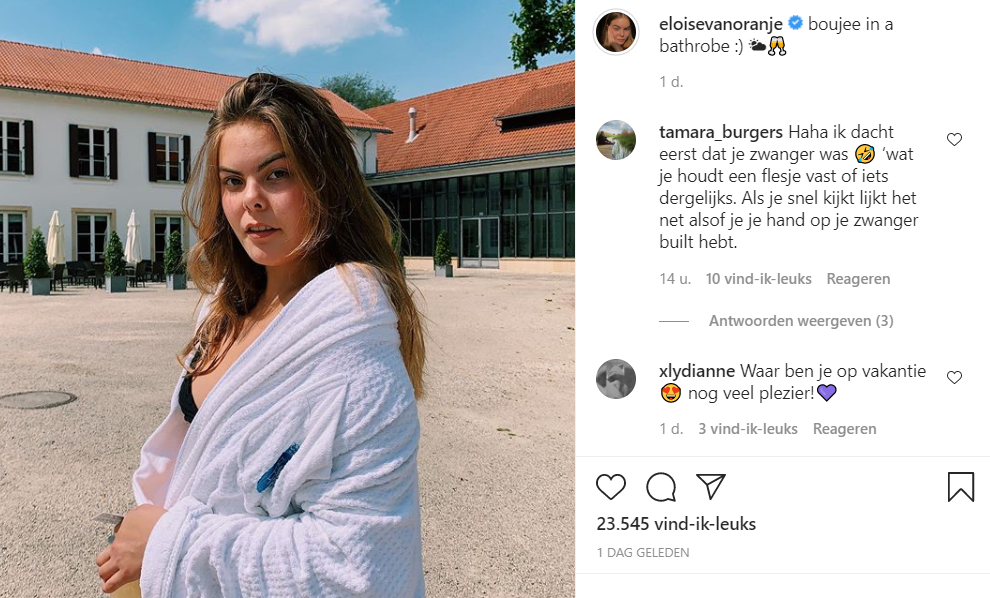The width and height of the screenshot is (990, 598).
Task: Open eloisevanoranje's profile picture
Action: point(616,32)
